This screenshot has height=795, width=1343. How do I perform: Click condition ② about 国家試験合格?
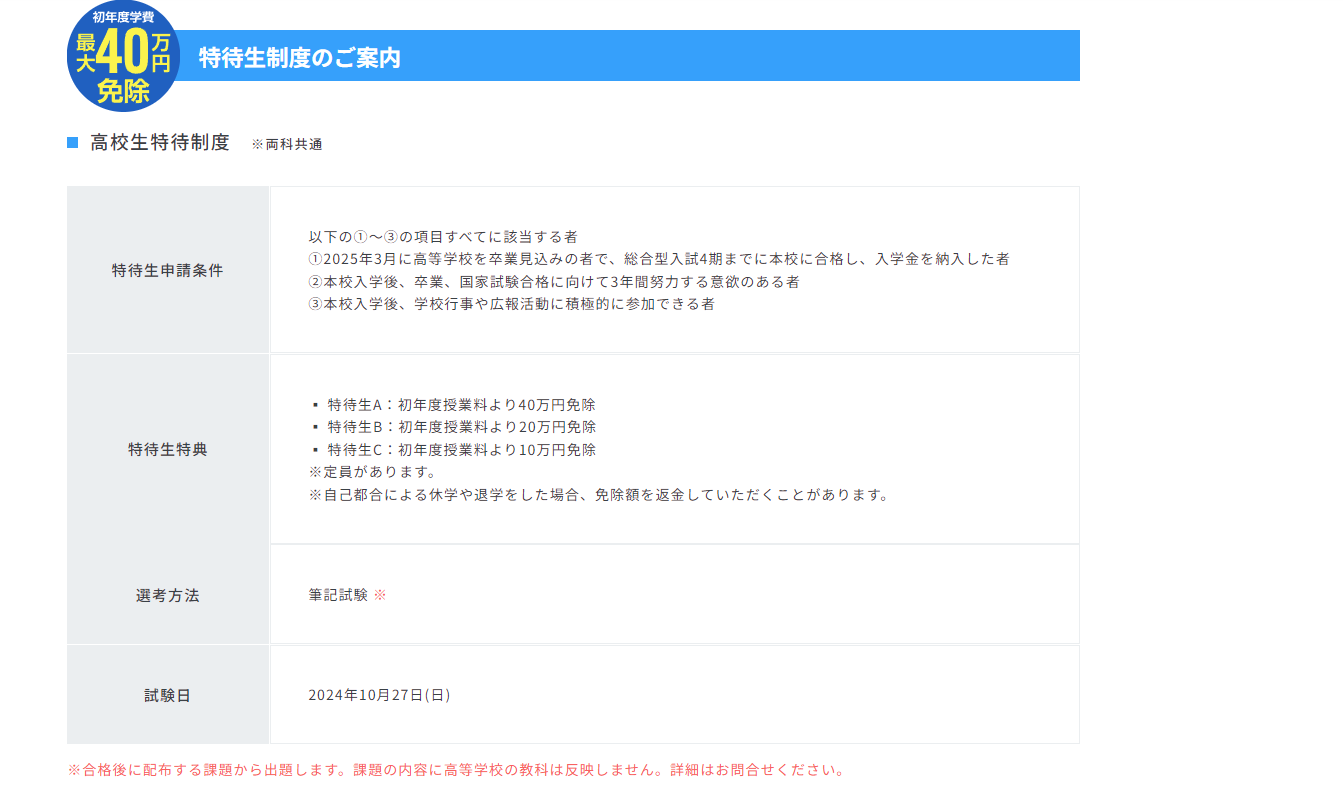pyautogui.click(x=554, y=282)
